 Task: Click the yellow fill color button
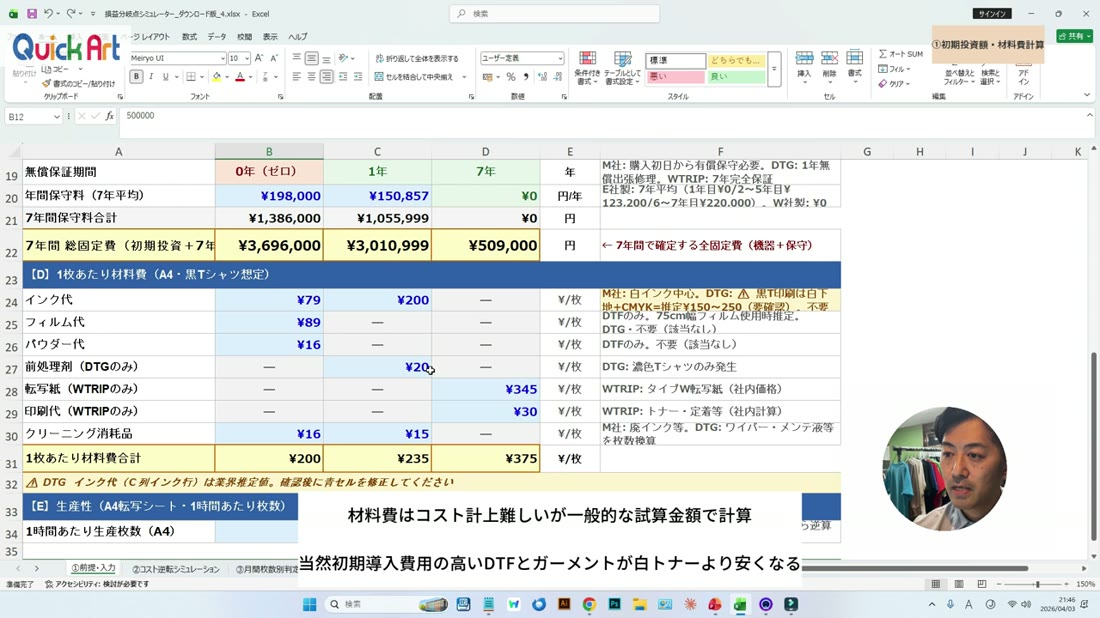pos(217,76)
